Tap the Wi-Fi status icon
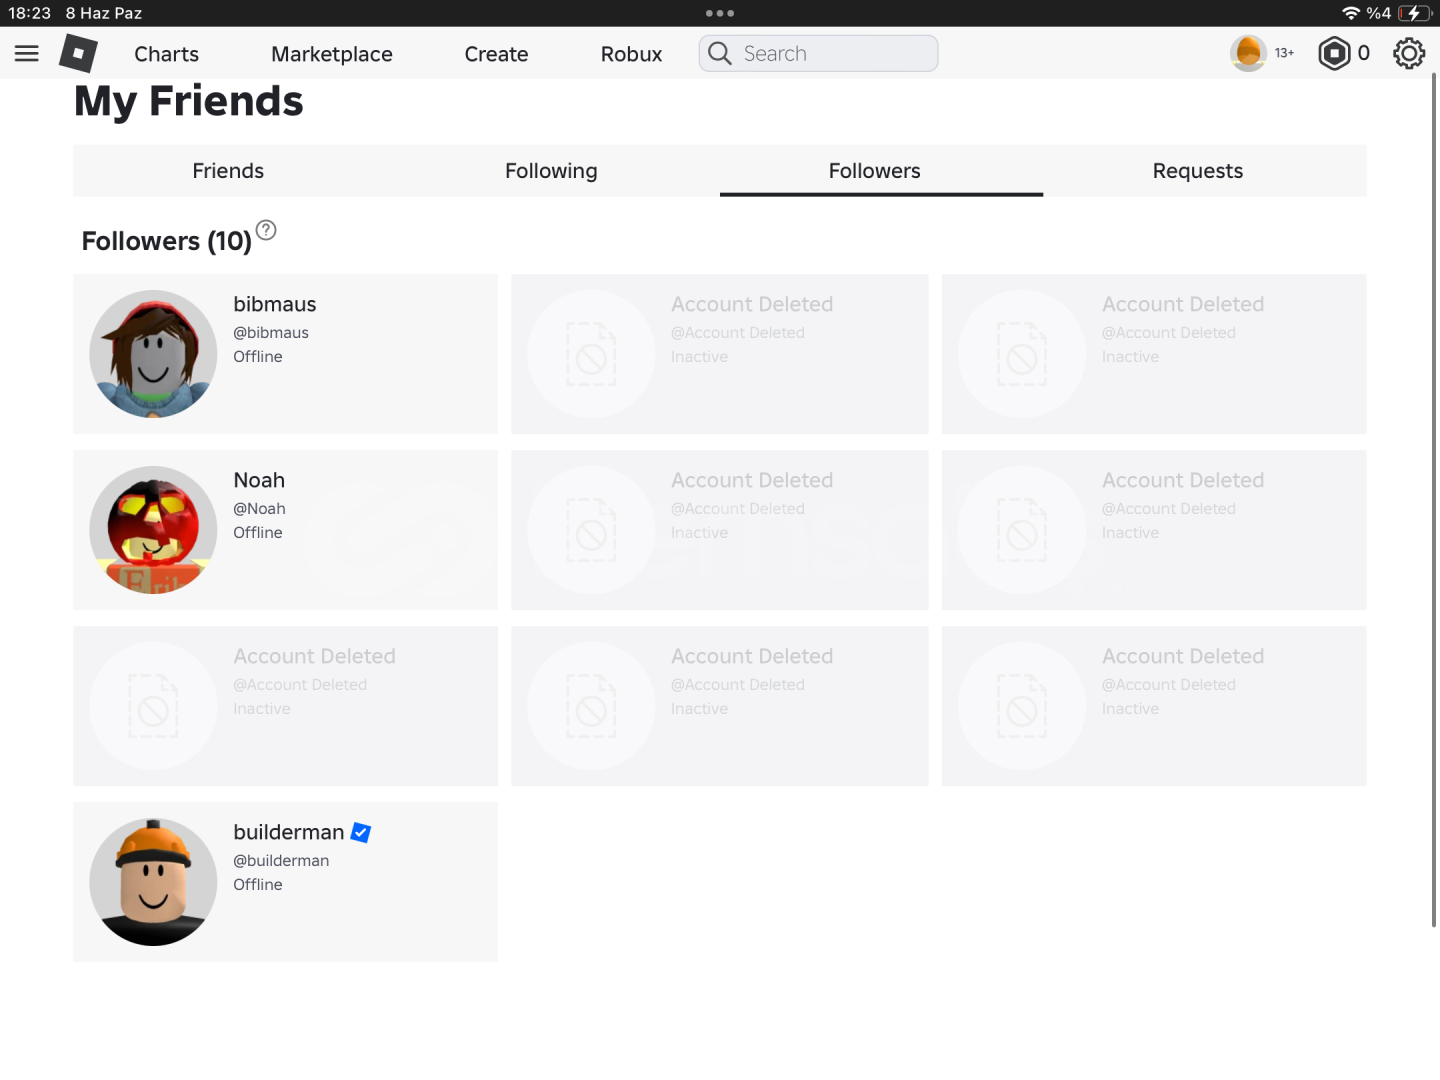 (x=1351, y=13)
